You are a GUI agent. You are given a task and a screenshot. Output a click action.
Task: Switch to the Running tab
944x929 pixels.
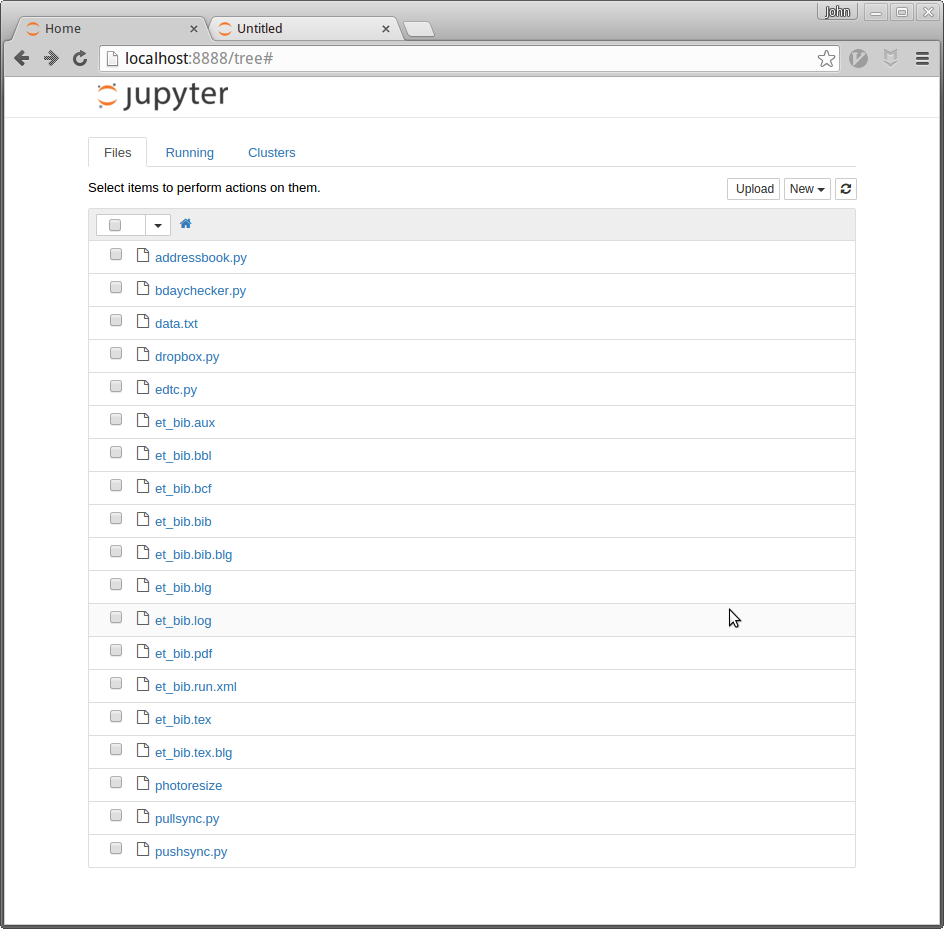pos(189,153)
